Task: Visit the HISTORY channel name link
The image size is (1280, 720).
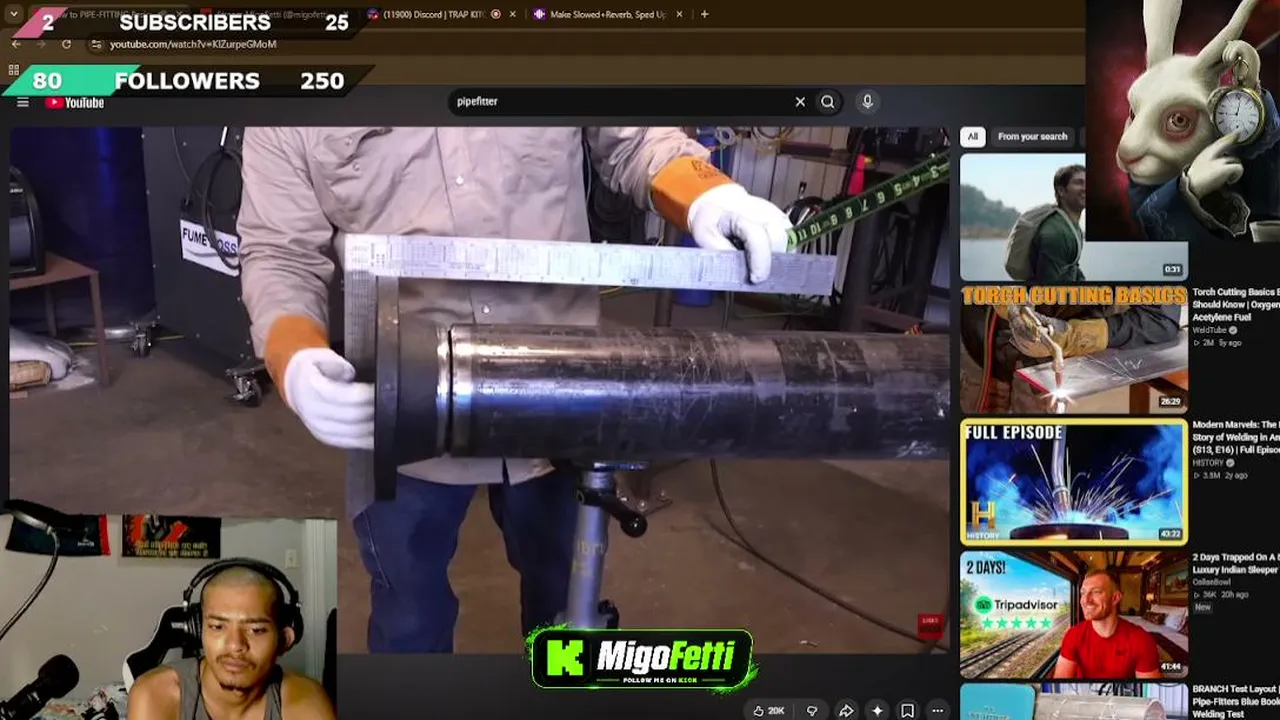Action: click(1208, 463)
